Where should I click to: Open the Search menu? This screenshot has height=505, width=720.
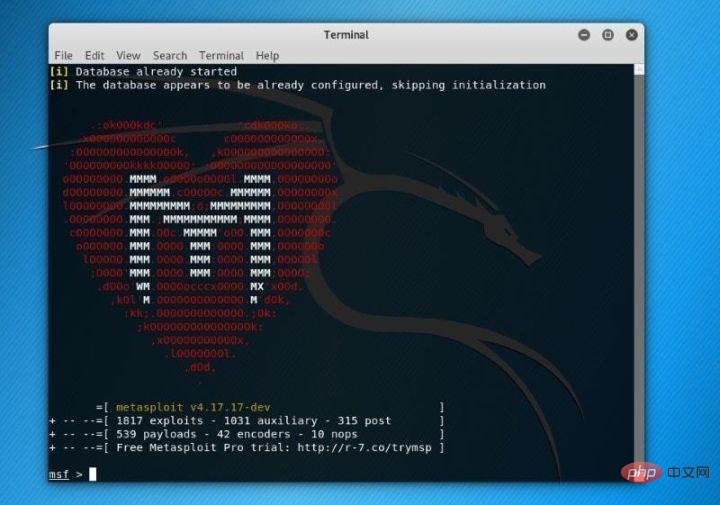point(170,56)
